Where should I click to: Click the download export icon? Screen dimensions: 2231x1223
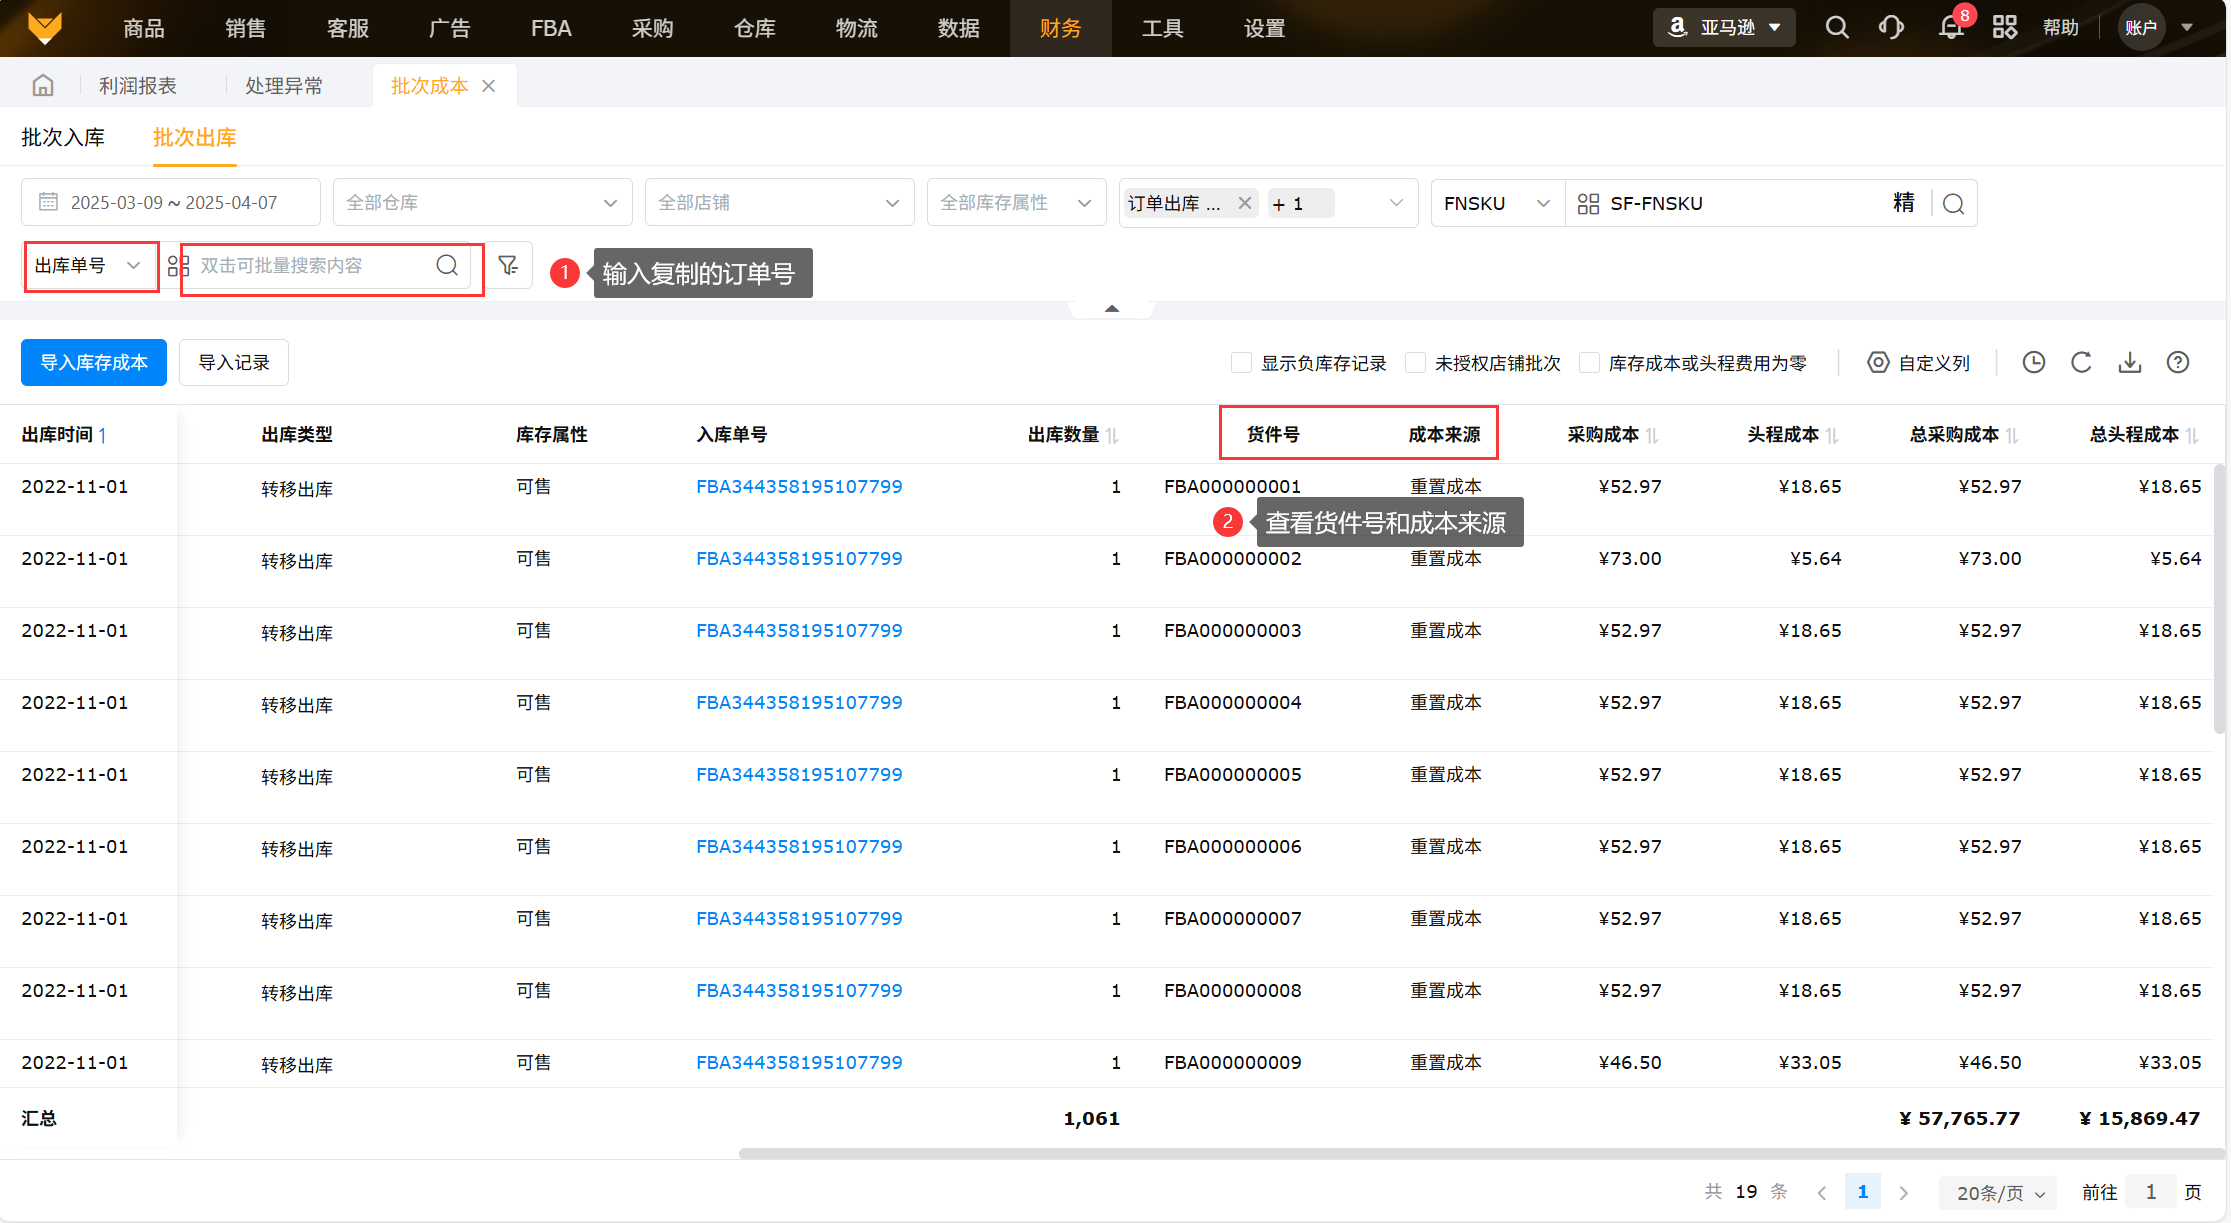[x=2129, y=362]
